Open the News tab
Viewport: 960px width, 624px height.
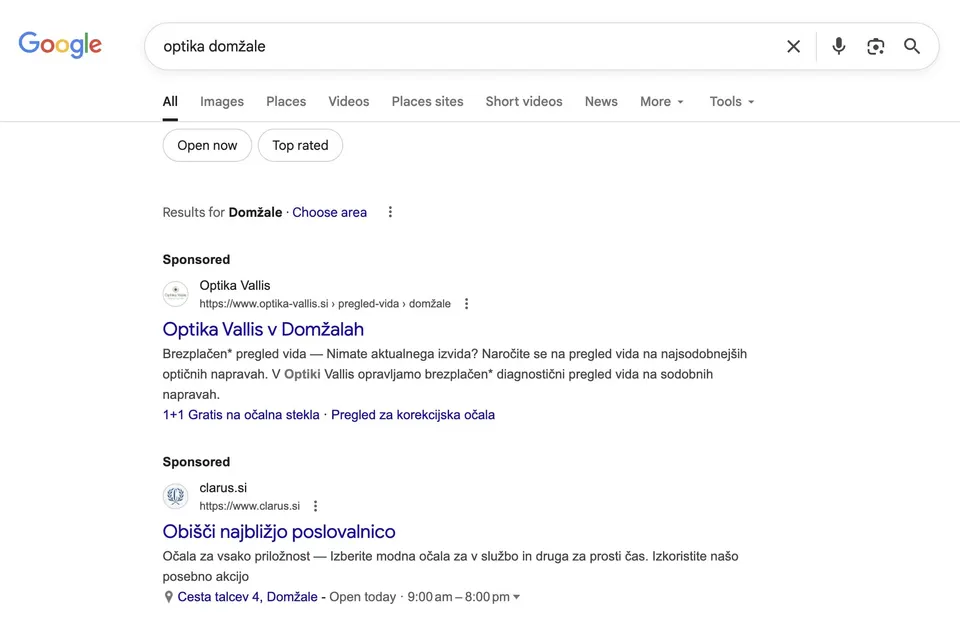tap(601, 102)
